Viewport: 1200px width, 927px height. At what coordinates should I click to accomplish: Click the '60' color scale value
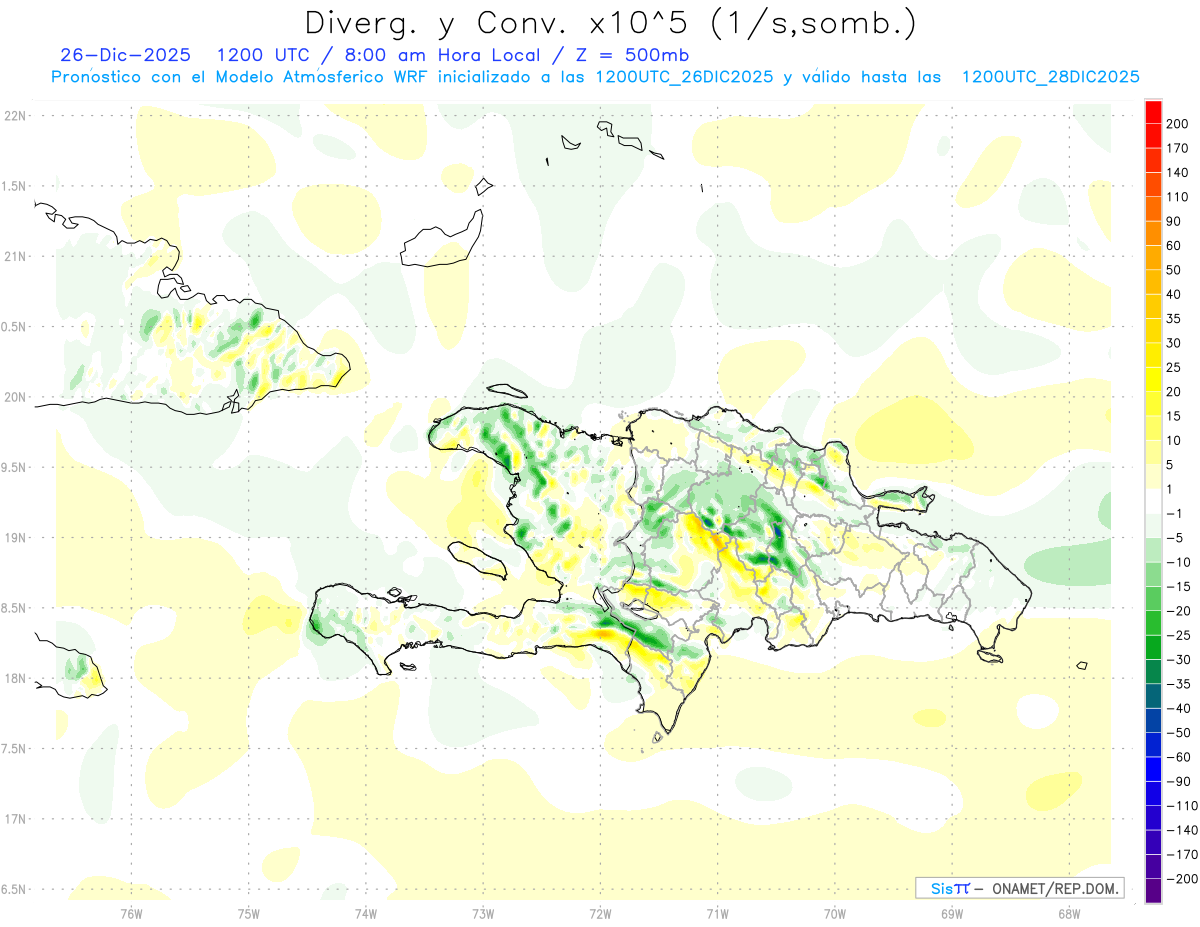pos(1174,246)
